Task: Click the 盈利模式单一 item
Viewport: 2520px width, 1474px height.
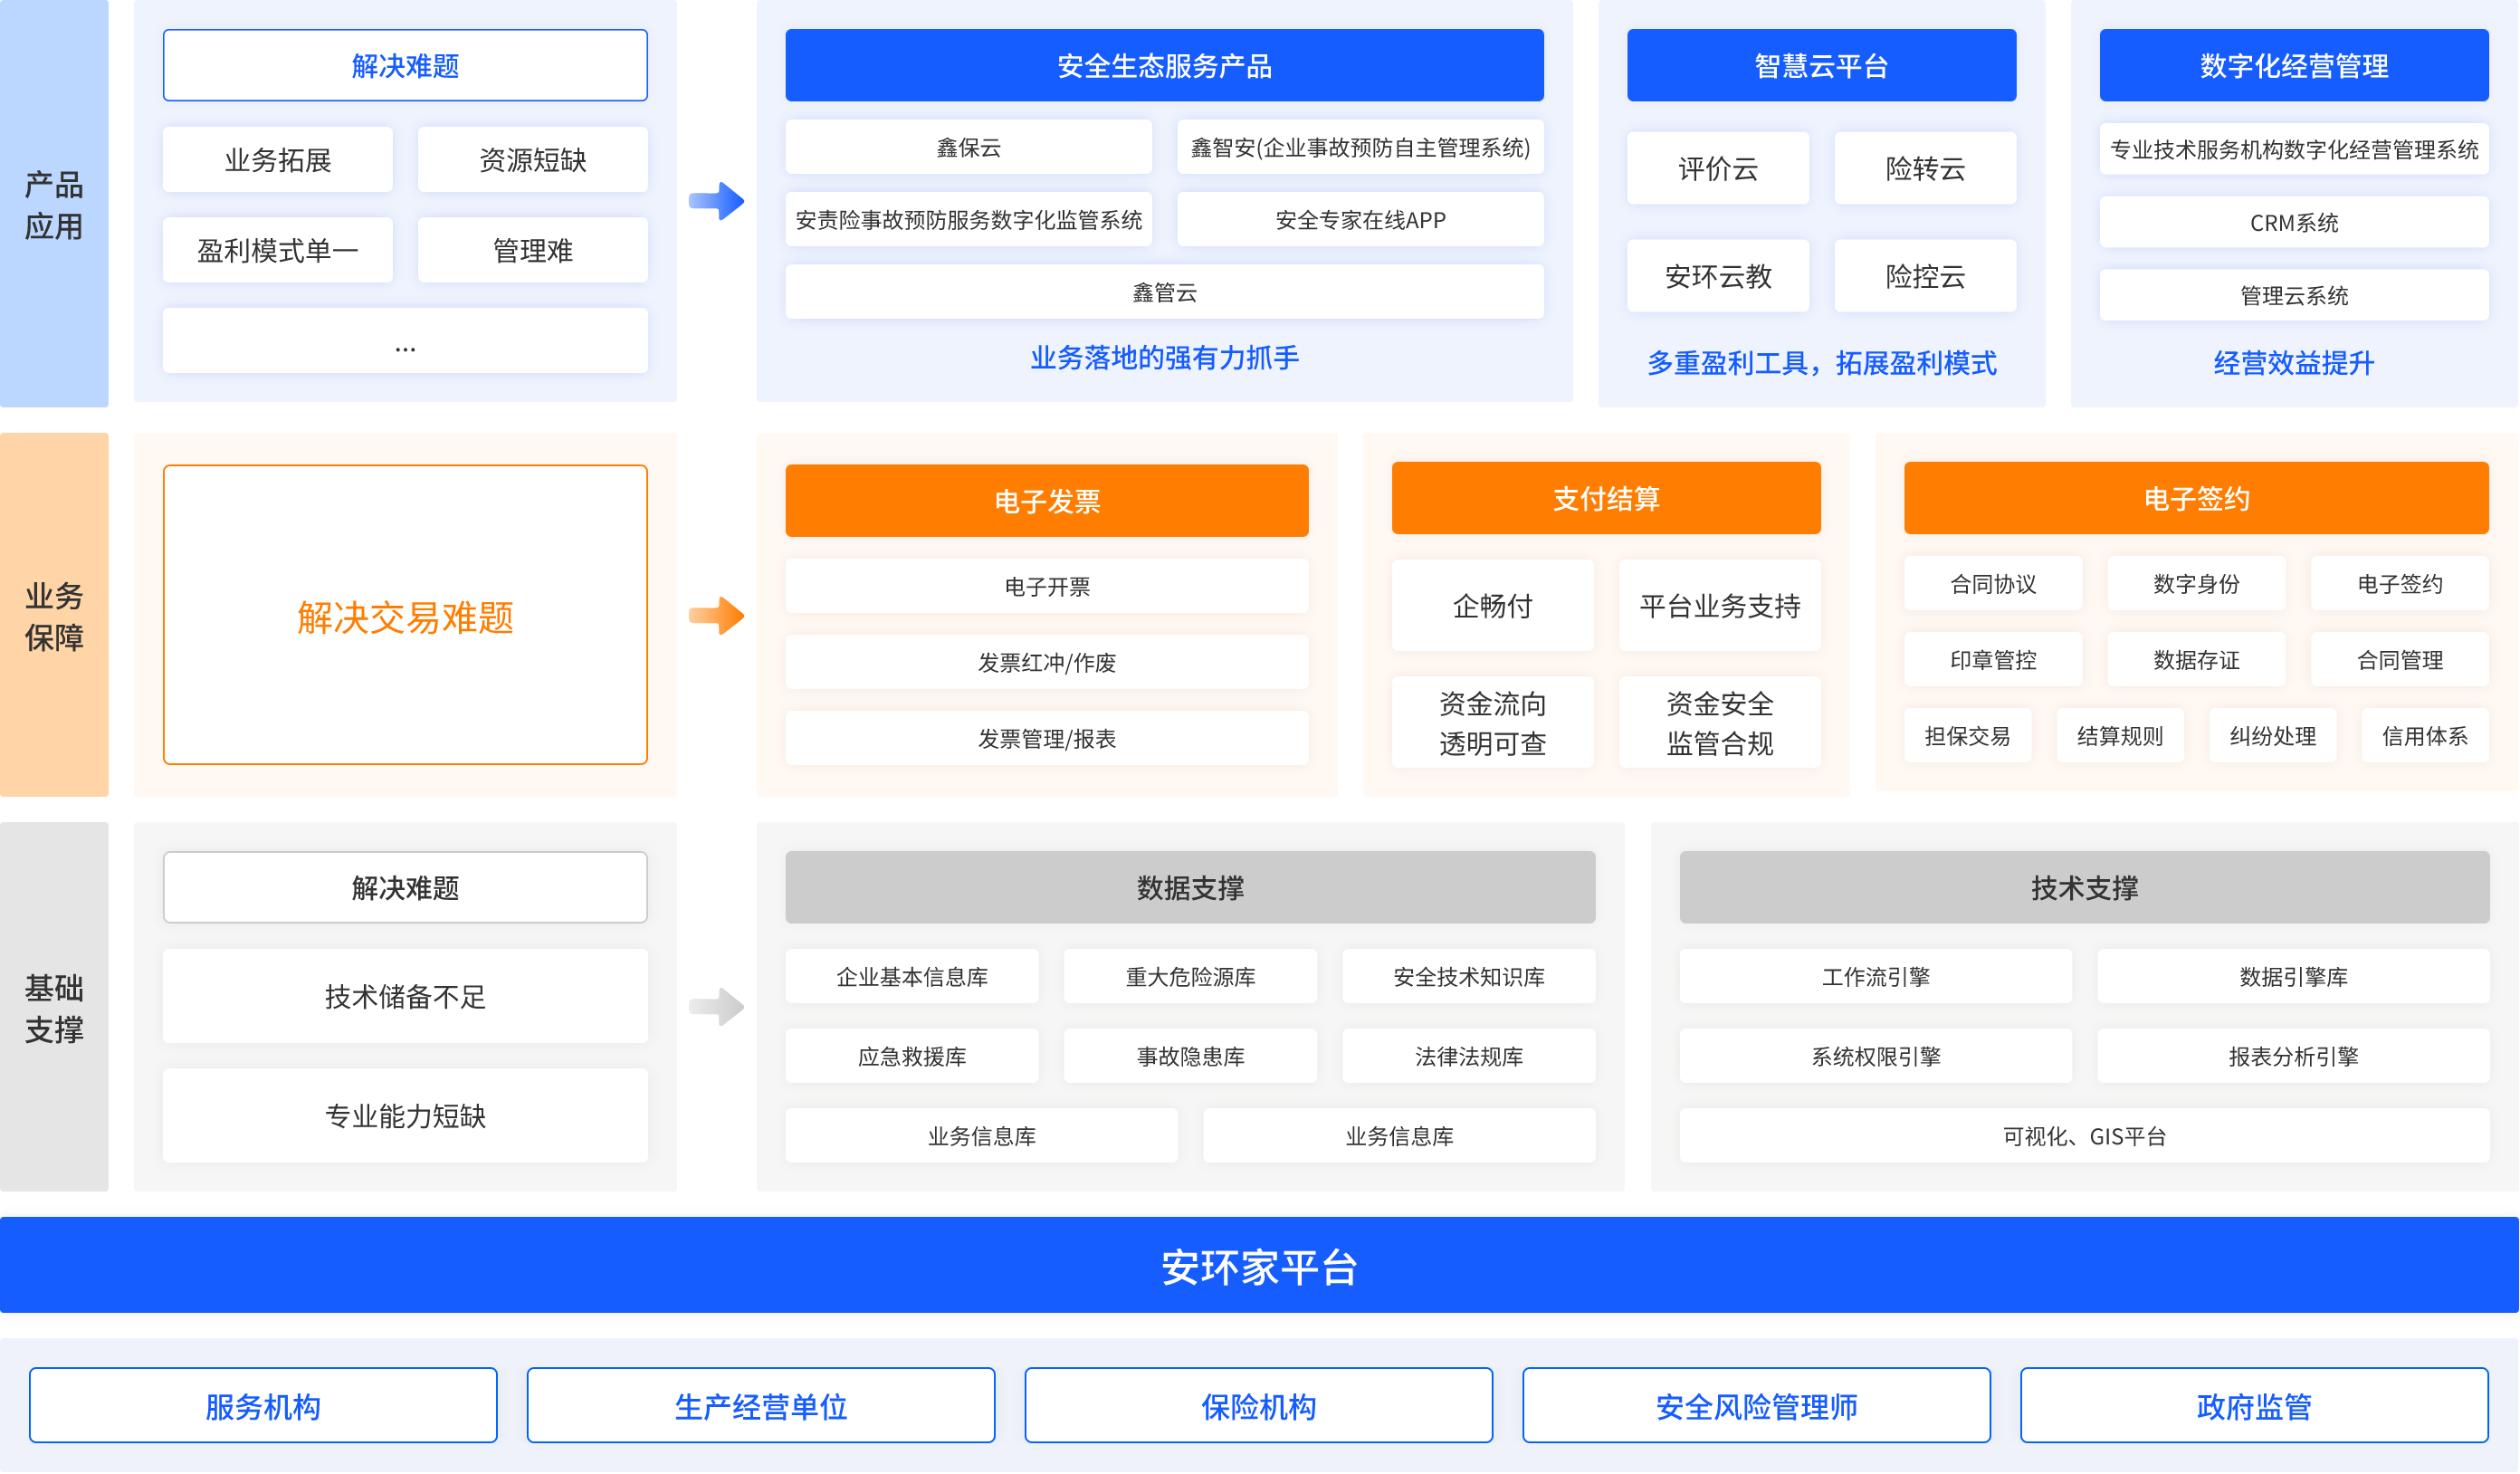Action: click(278, 250)
